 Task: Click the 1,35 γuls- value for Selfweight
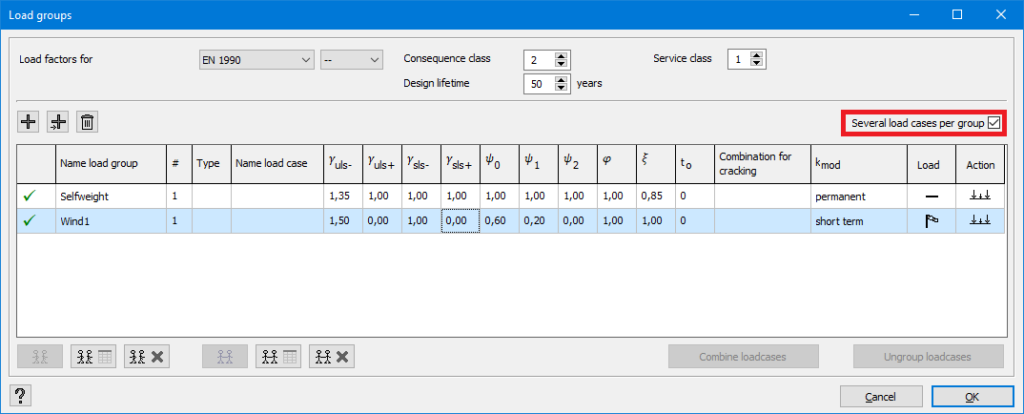click(343, 196)
